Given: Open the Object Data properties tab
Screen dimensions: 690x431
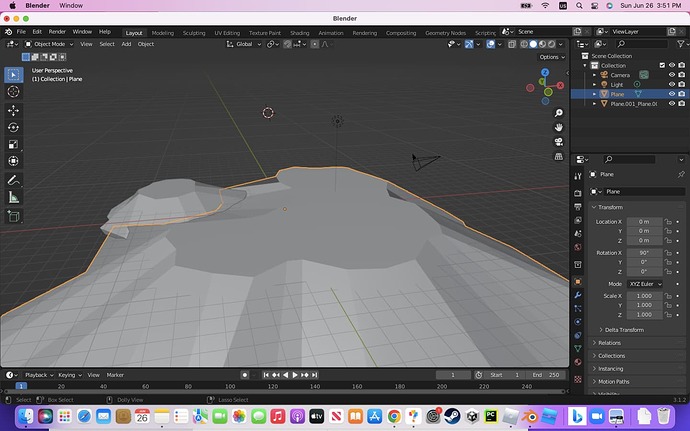Looking at the screenshot, I should [x=578, y=348].
